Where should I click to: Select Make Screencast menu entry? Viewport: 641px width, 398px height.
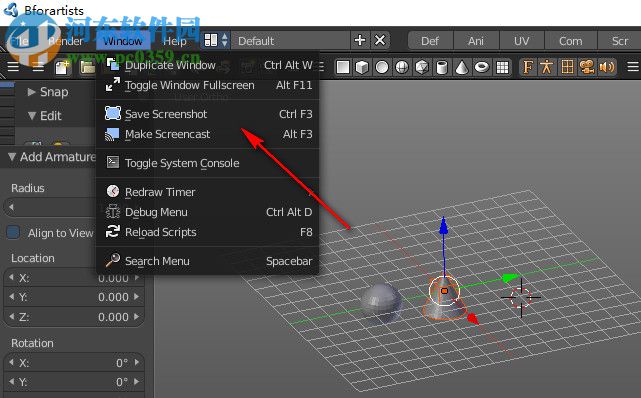click(208, 134)
